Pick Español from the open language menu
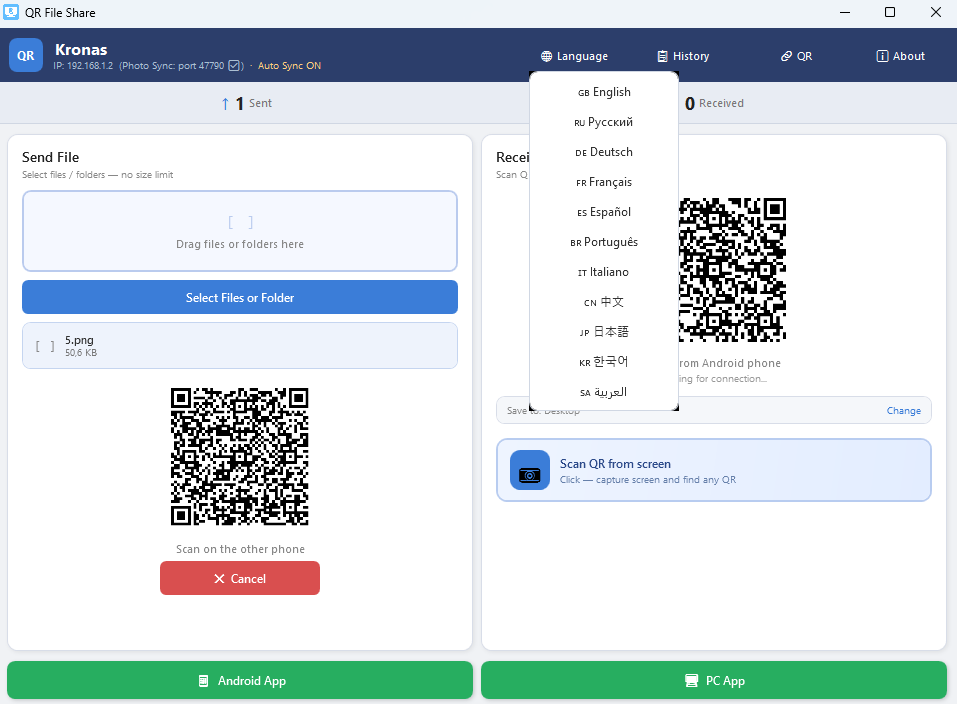Image resolution: width=957 pixels, height=704 pixels. click(x=604, y=211)
